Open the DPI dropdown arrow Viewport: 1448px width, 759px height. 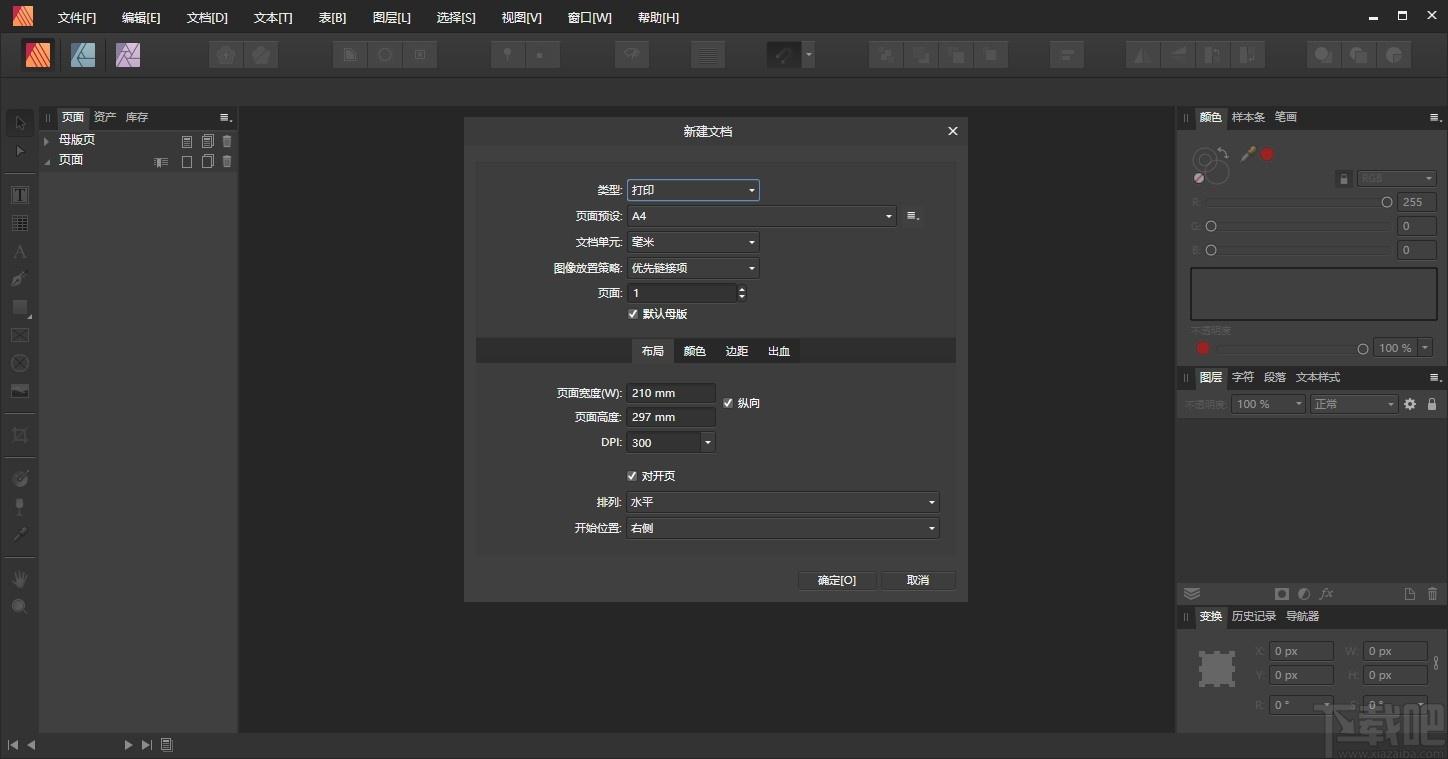(x=708, y=442)
